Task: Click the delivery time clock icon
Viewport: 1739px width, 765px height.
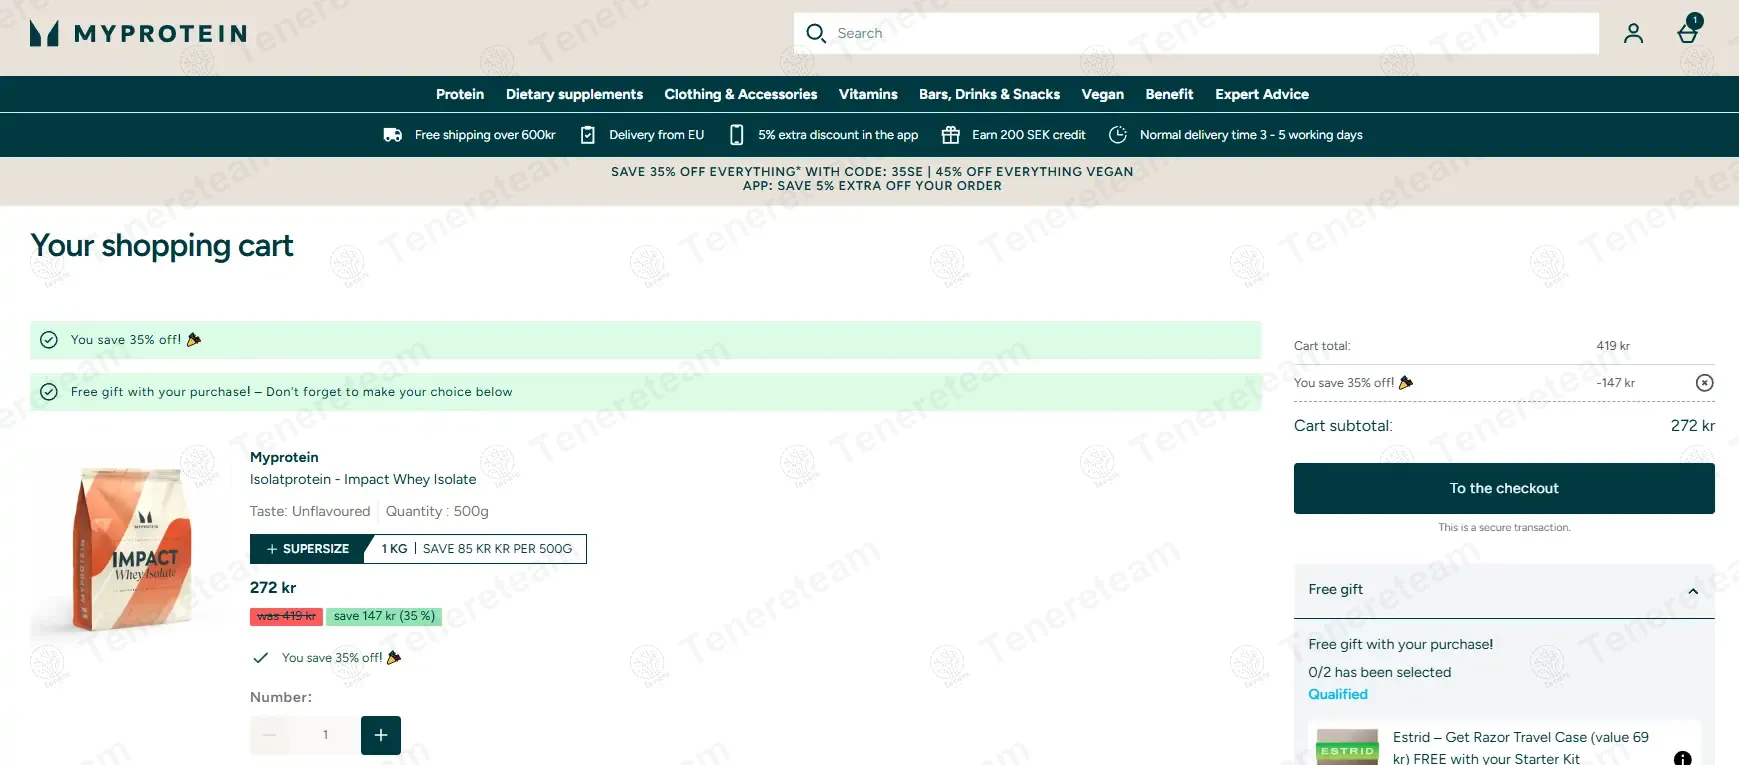Action: [x=1118, y=135]
